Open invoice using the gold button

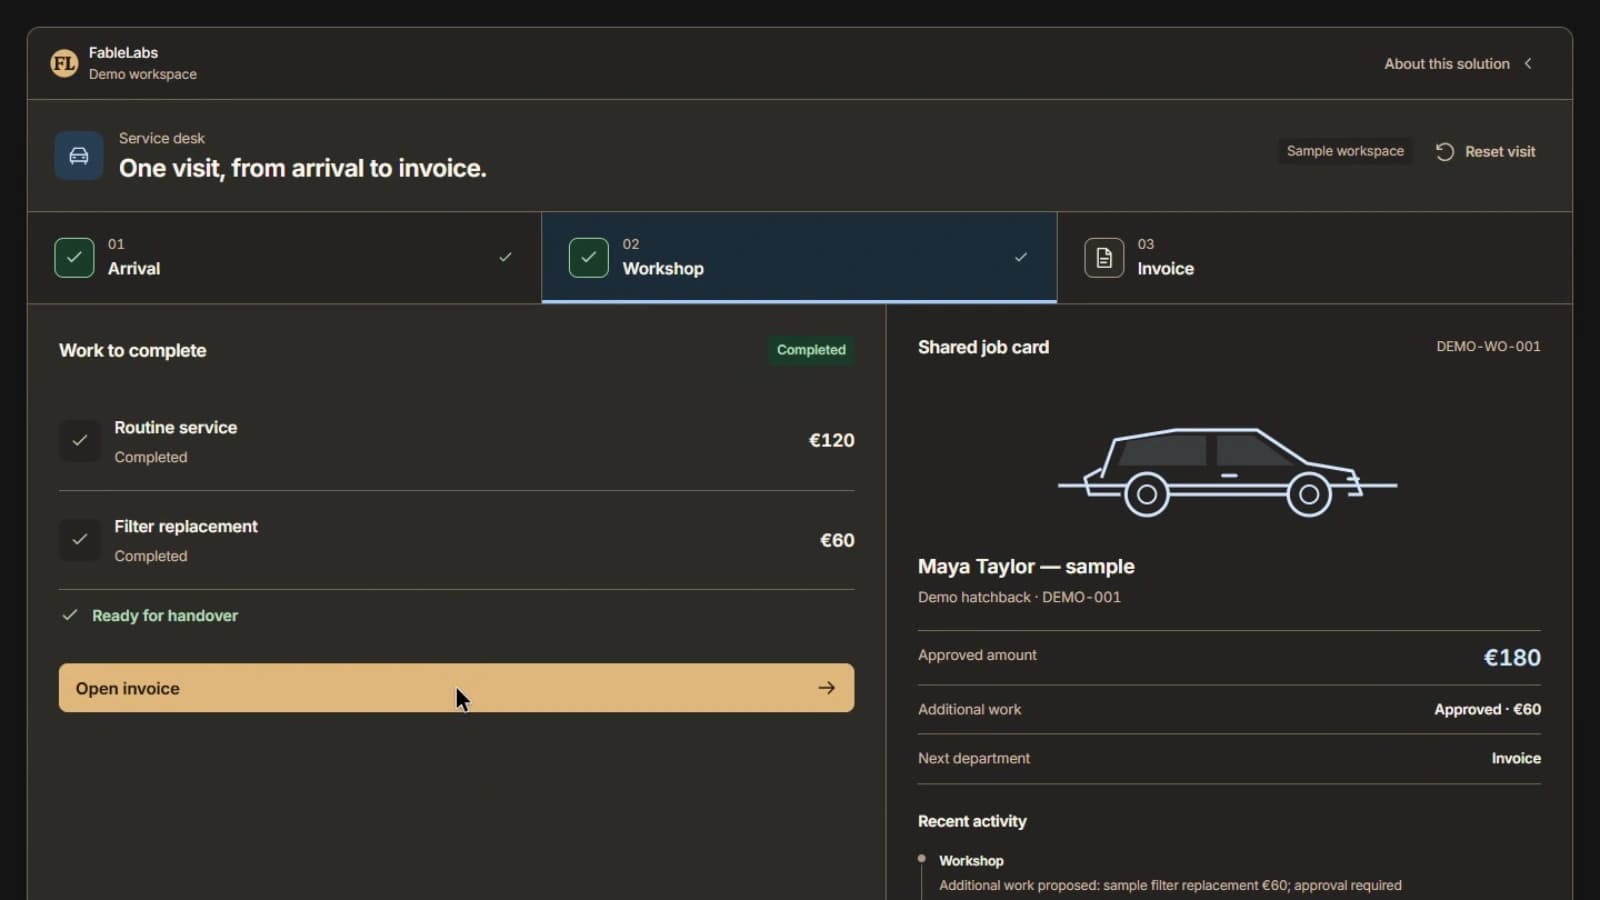[x=456, y=688]
